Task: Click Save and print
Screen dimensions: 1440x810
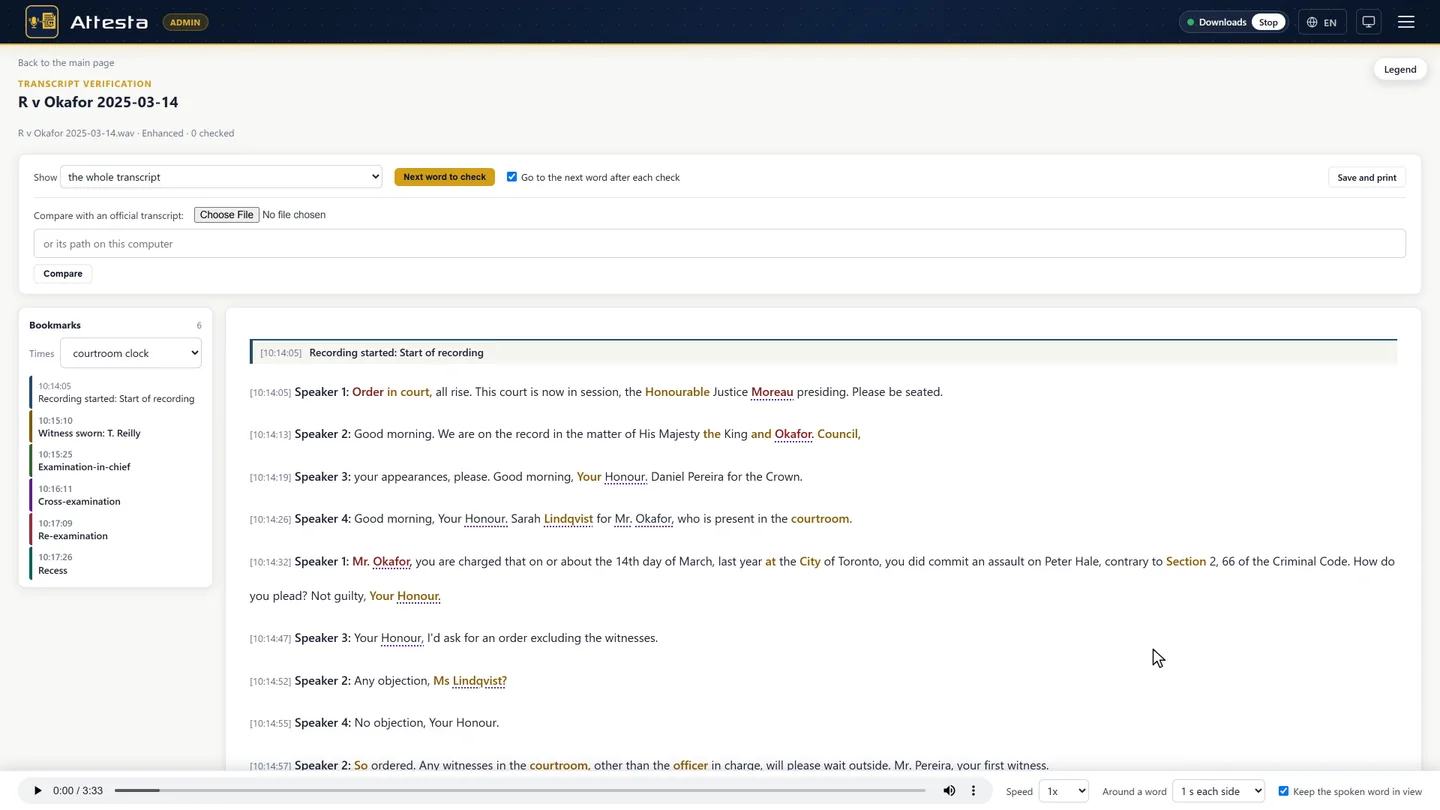Action: [1366, 177]
